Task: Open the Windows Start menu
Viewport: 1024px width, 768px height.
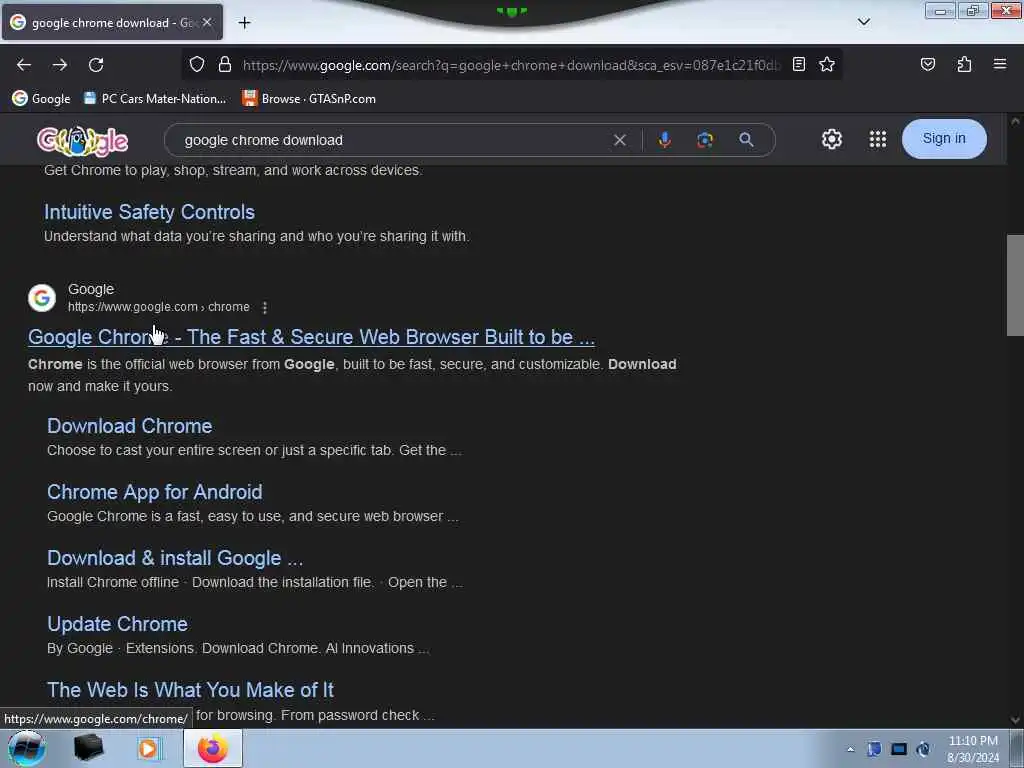Action: pyautogui.click(x=26, y=748)
